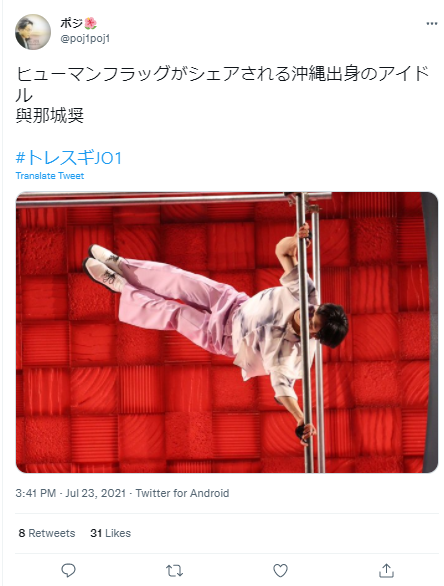This screenshot has height=586, width=444.
Task: Open the share tweet icon
Action: click(386, 570)
